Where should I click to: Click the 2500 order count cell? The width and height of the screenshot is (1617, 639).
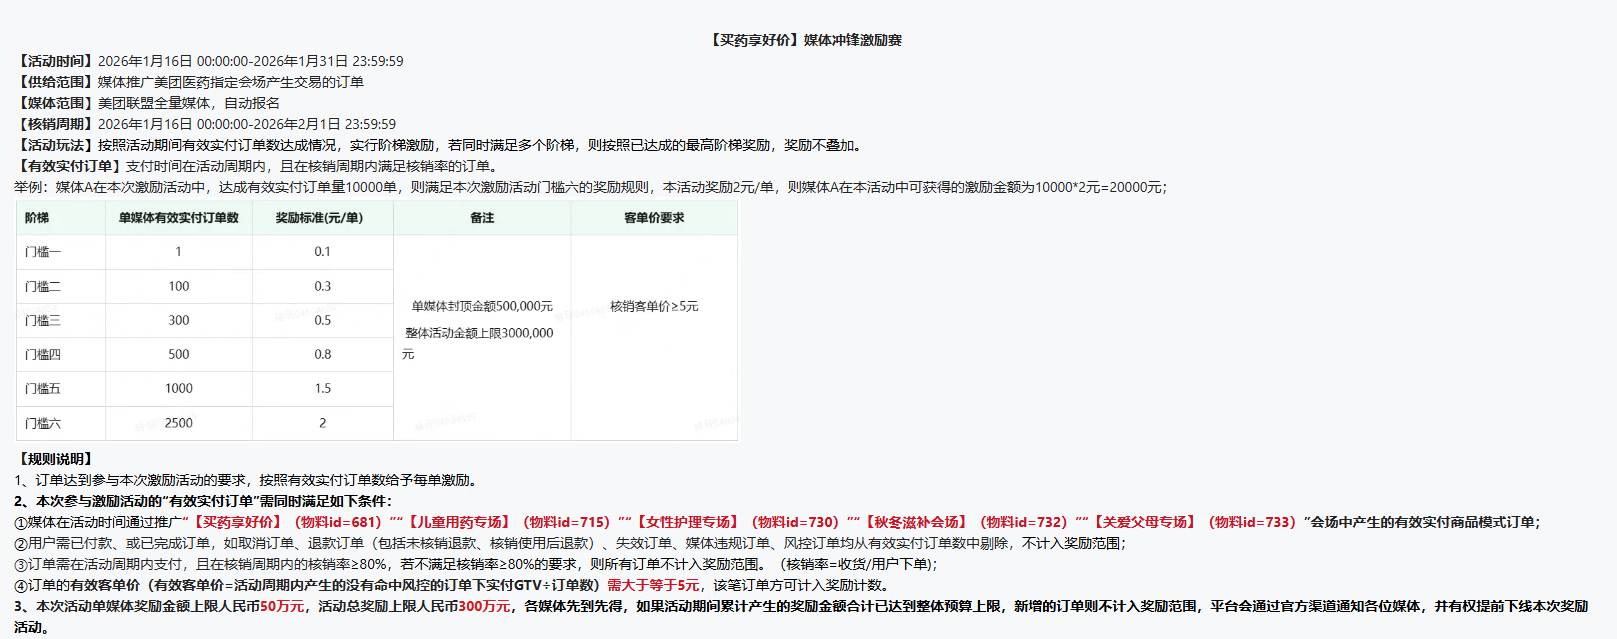pos(178,423)
